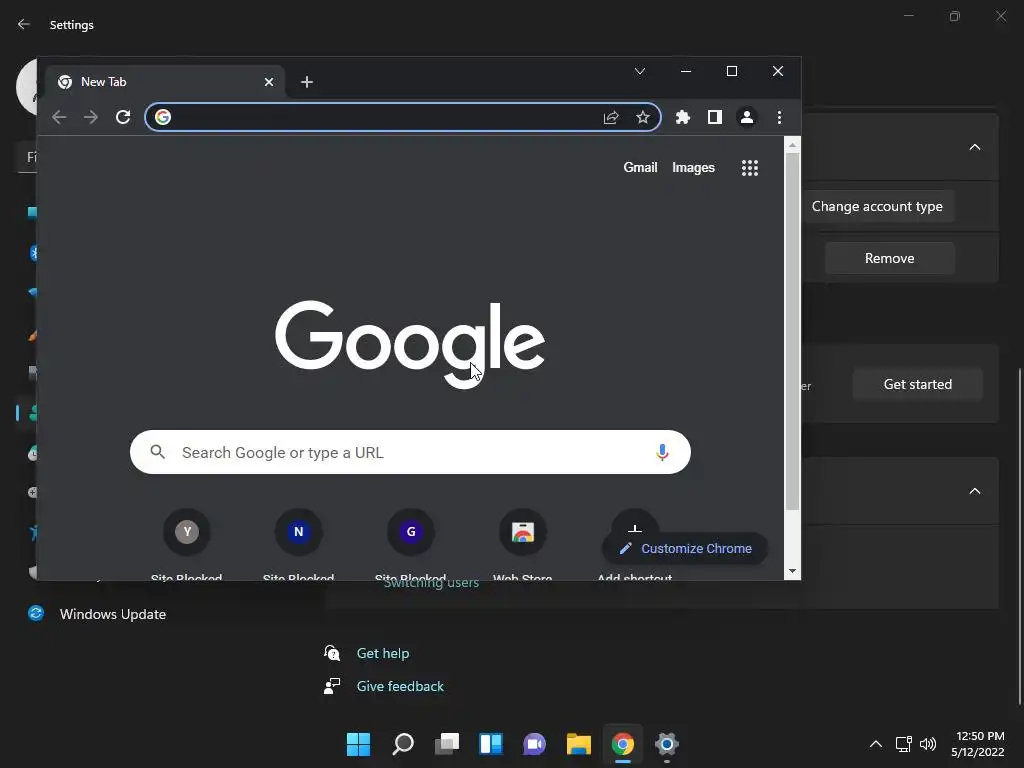Open a new tab with the plus button
This screenshot has width=1024, height=768.
coord(306,82)
